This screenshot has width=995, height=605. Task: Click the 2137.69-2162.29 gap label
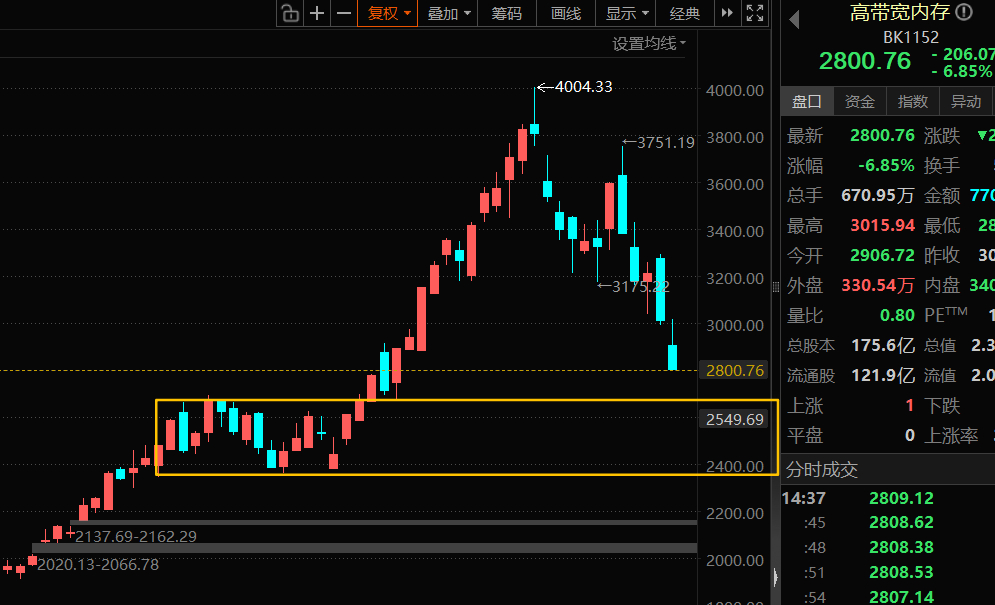click(136, 536)
